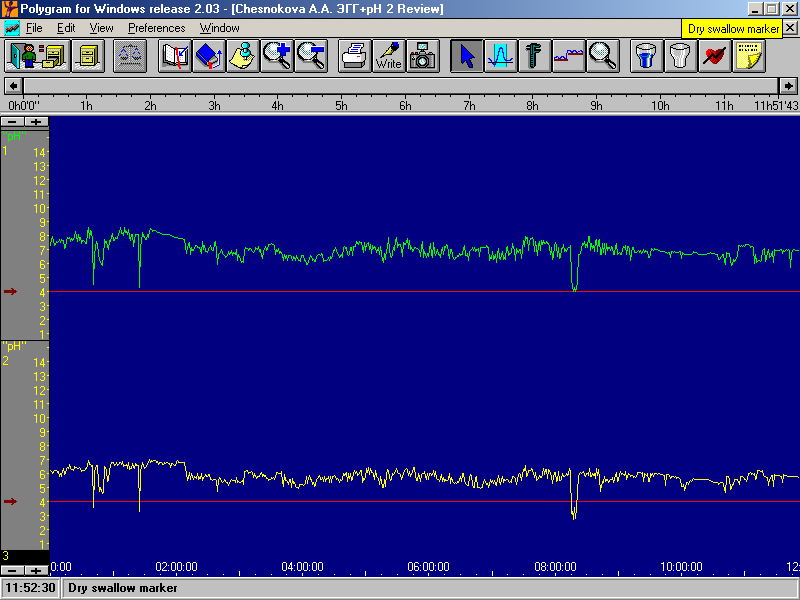Click the bottom minus channel scale button
The width and height of the screenshot is (800, 600).
(x=12, y=571)
